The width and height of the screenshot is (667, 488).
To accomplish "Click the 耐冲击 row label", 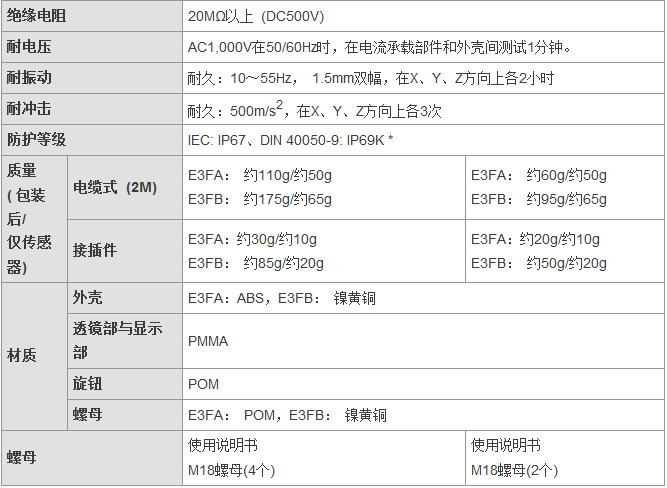I will point(28,109).
